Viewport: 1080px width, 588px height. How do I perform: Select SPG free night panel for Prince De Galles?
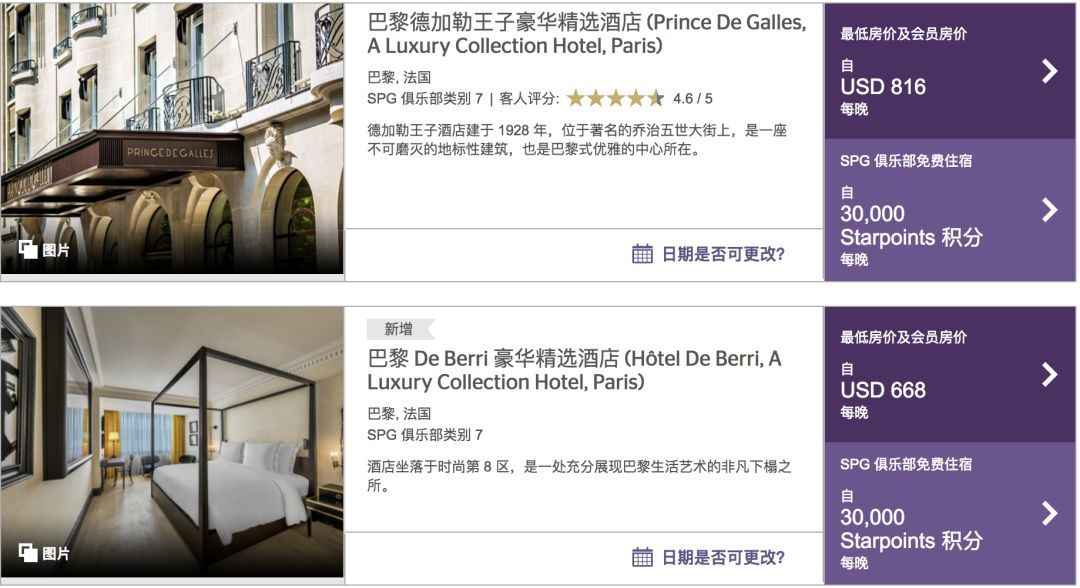tap(950, 211)
